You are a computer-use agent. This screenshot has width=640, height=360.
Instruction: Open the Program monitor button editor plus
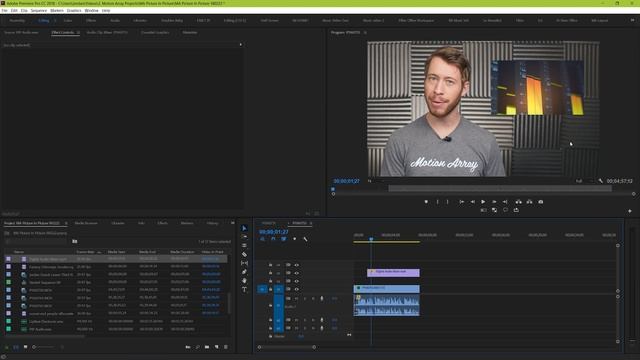coord(630,211)
